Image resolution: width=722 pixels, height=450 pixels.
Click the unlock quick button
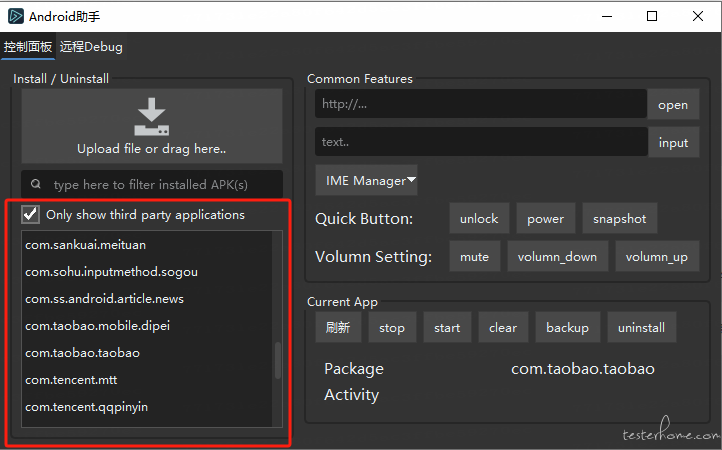tap(479, 218)
